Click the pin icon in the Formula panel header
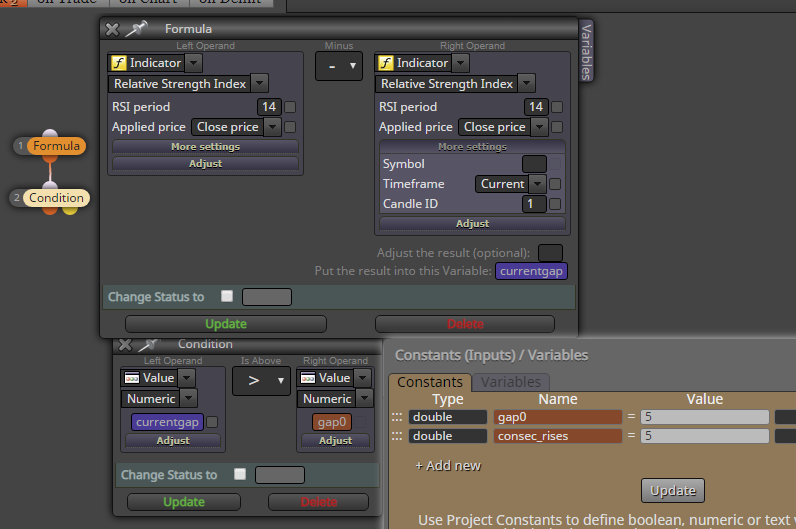Image resolution: width=796 pixels, height=529 pixels. (x=136, y=28)
